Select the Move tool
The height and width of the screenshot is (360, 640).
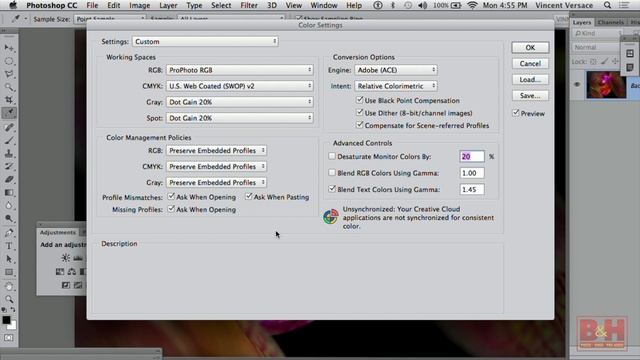9,48
